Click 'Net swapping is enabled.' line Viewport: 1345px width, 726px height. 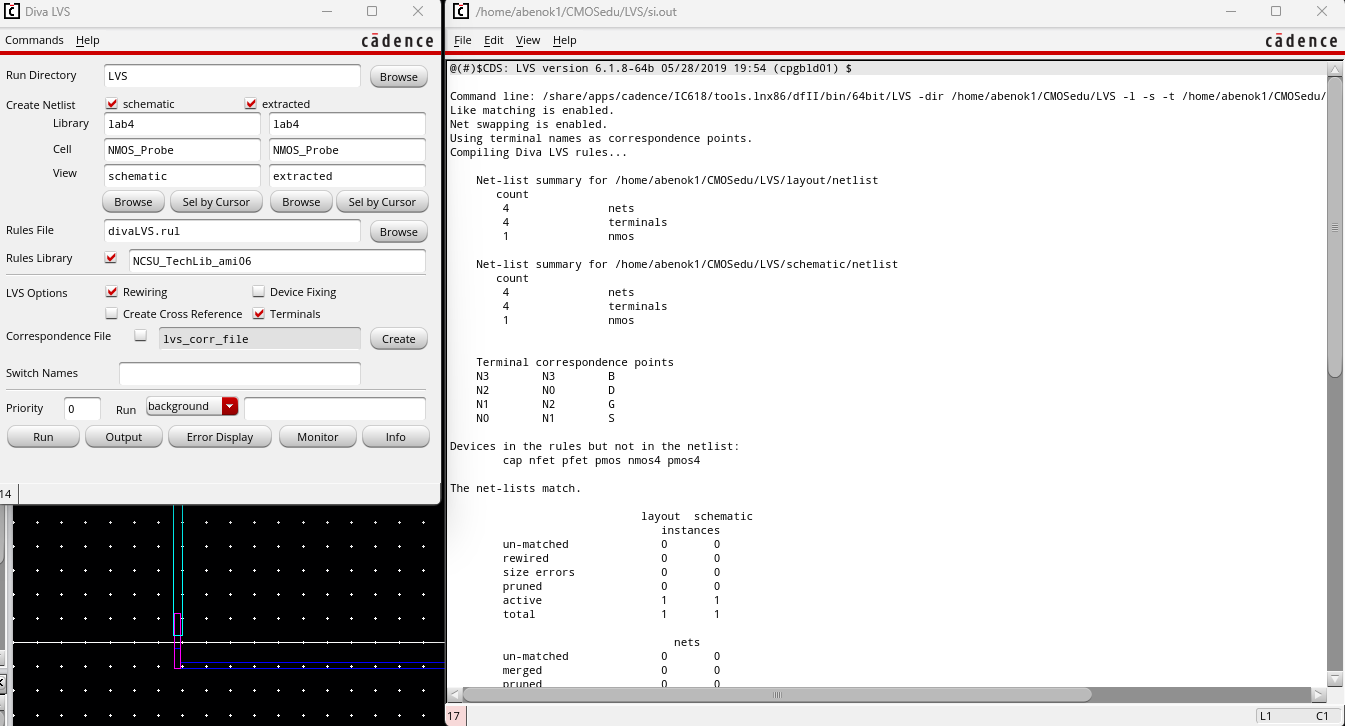(529, 124)
